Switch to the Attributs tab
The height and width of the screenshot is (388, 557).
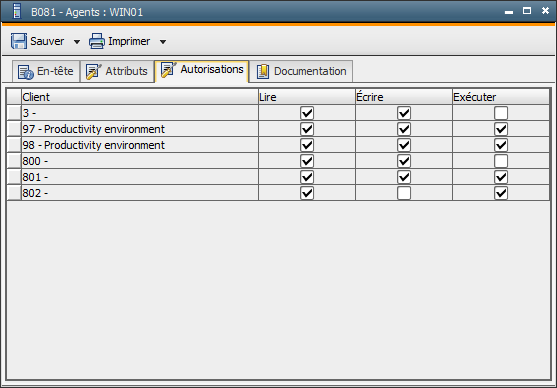coord(117,71)
